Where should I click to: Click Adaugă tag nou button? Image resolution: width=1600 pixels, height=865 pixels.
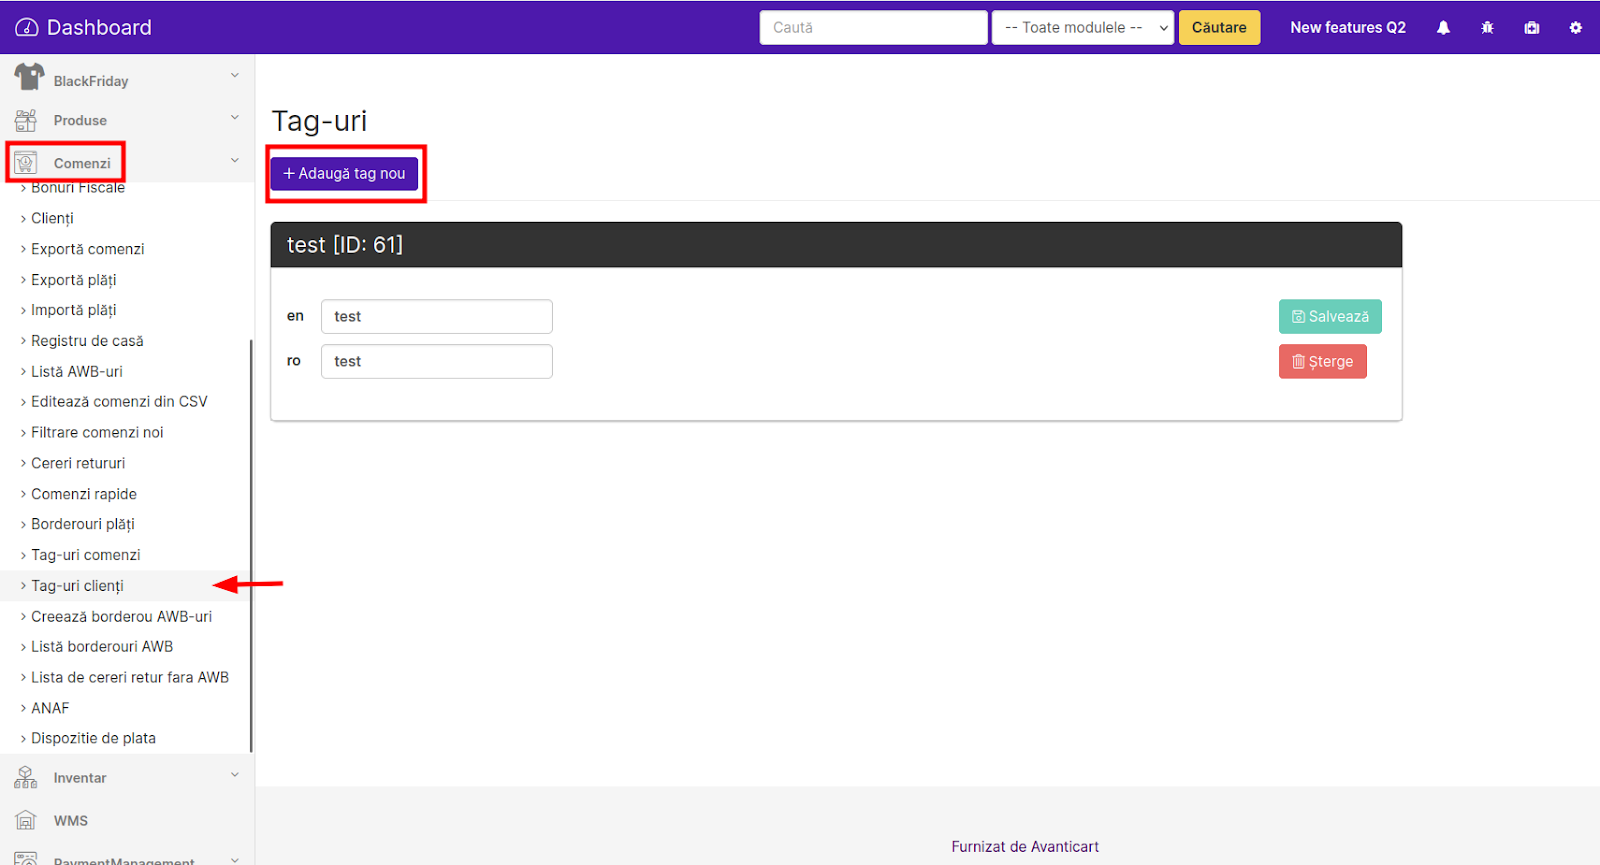[x=344, y=174]
